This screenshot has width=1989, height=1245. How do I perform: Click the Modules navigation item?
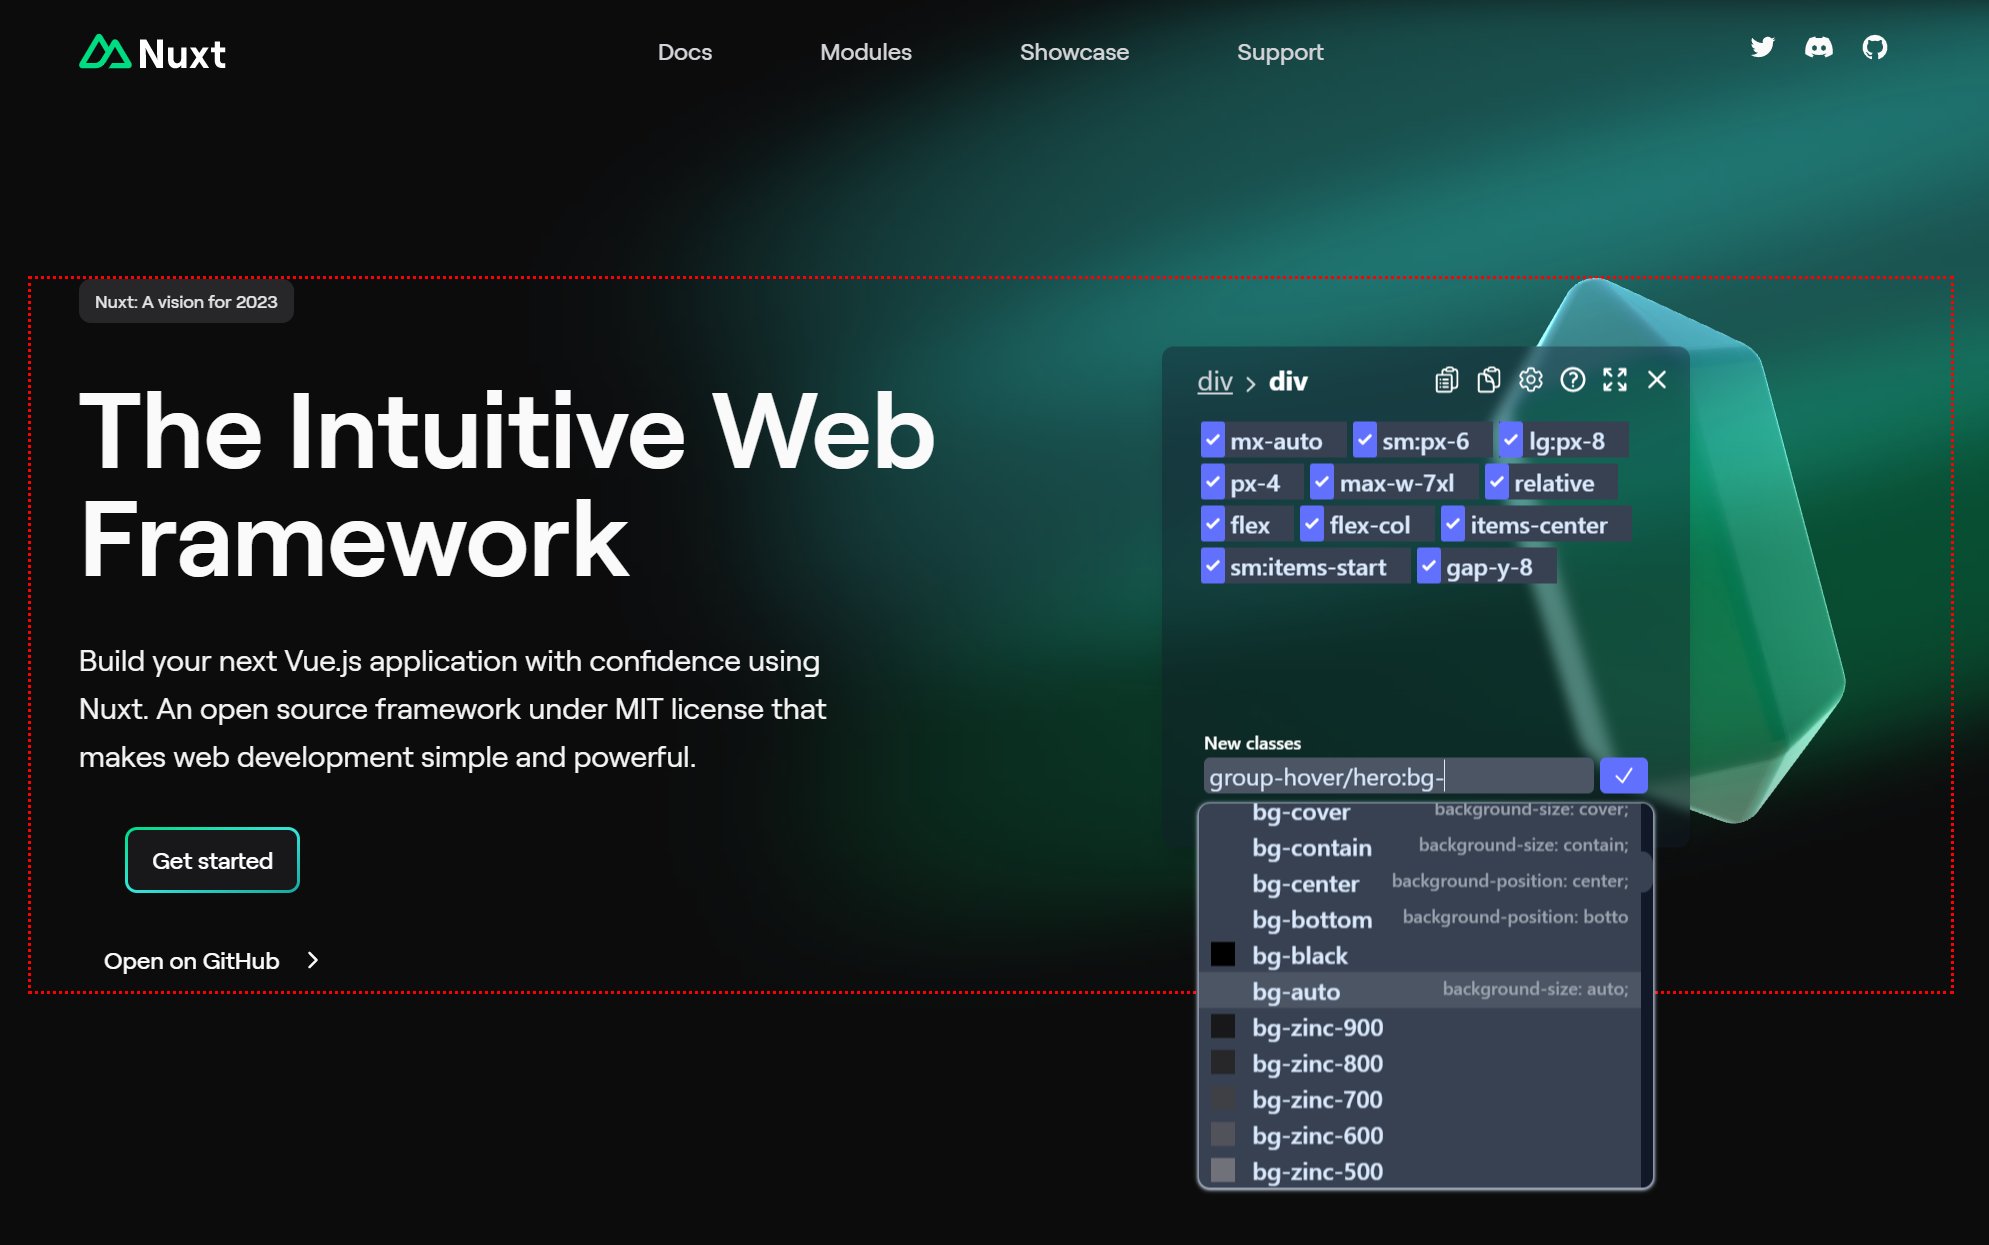[865, 52]
